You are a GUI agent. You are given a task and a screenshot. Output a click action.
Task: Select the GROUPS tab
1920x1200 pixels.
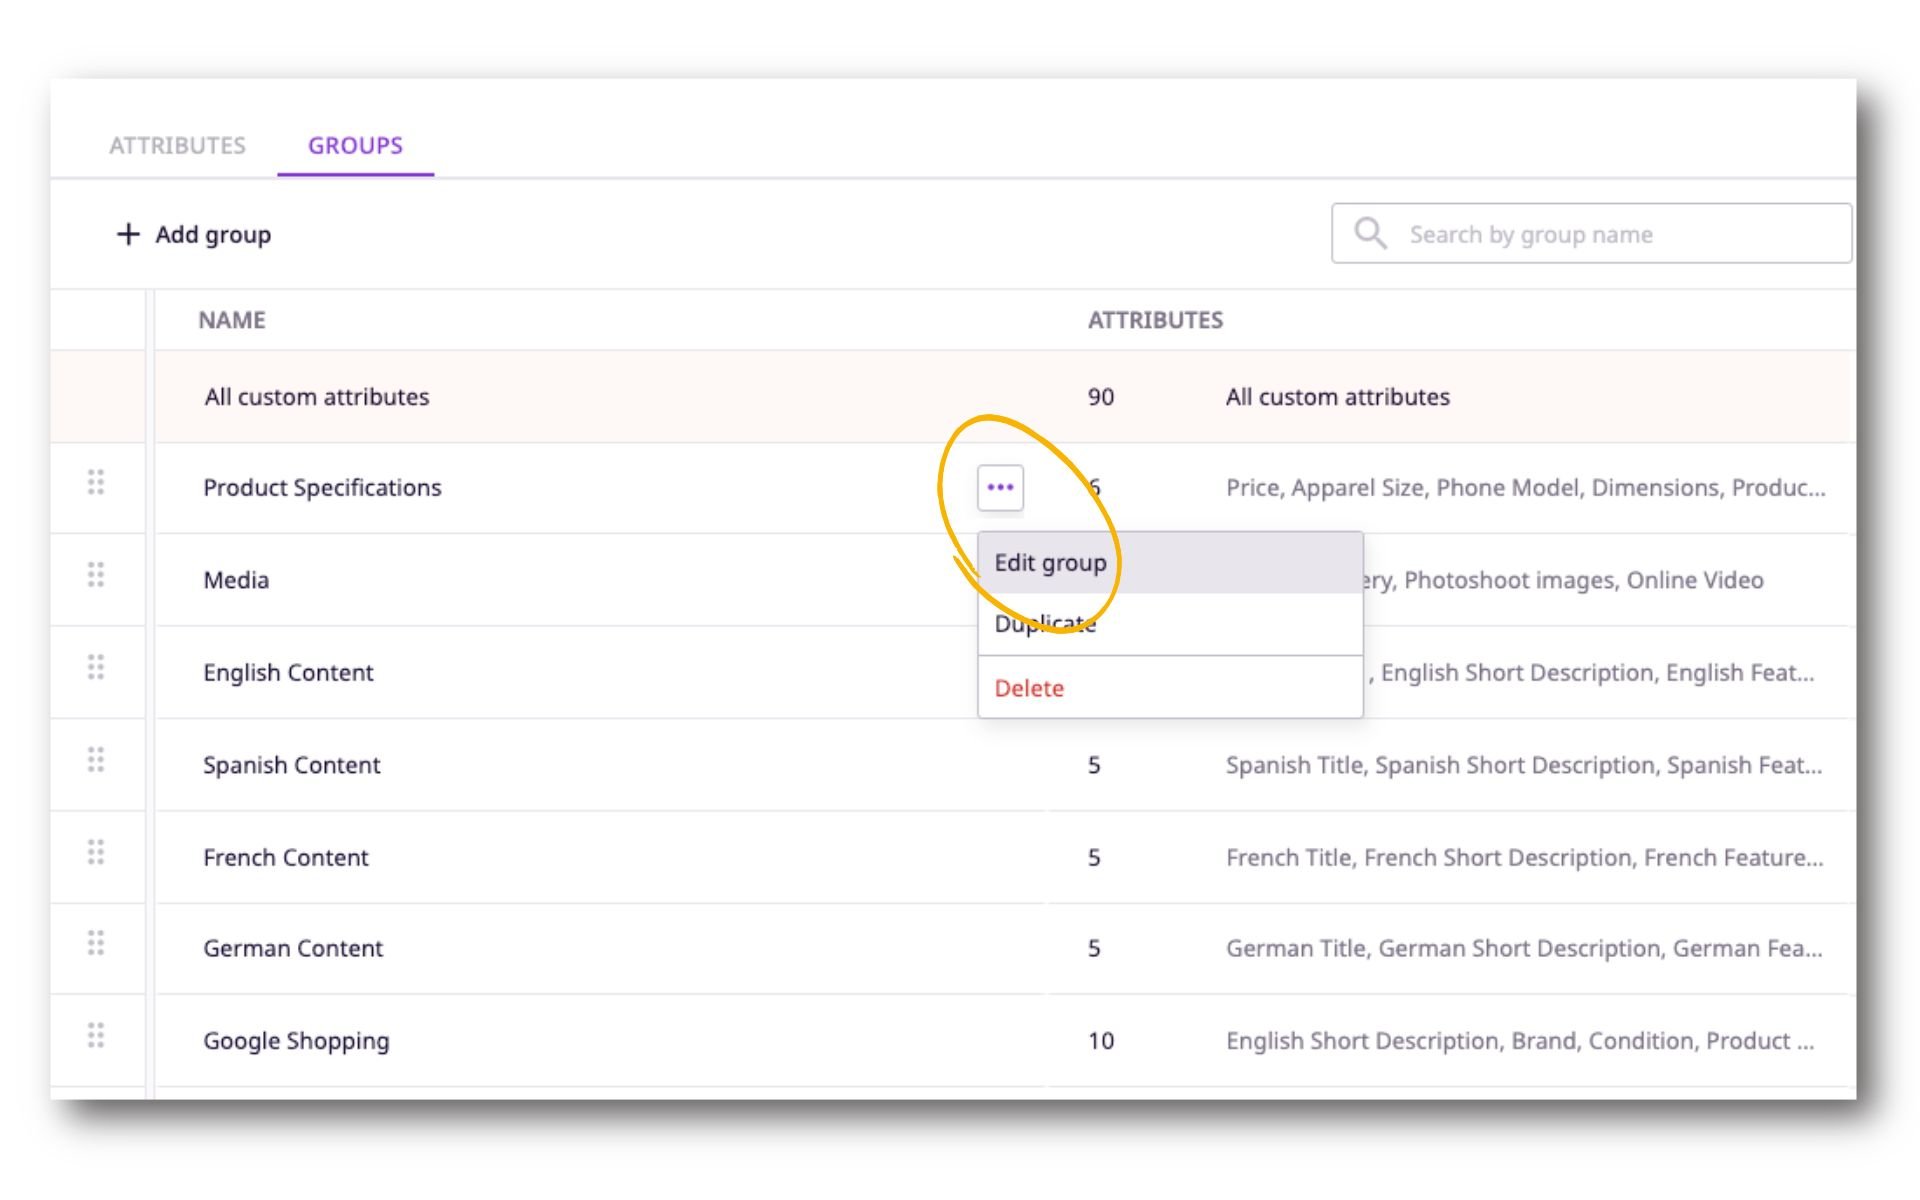(x=355, y=145)
